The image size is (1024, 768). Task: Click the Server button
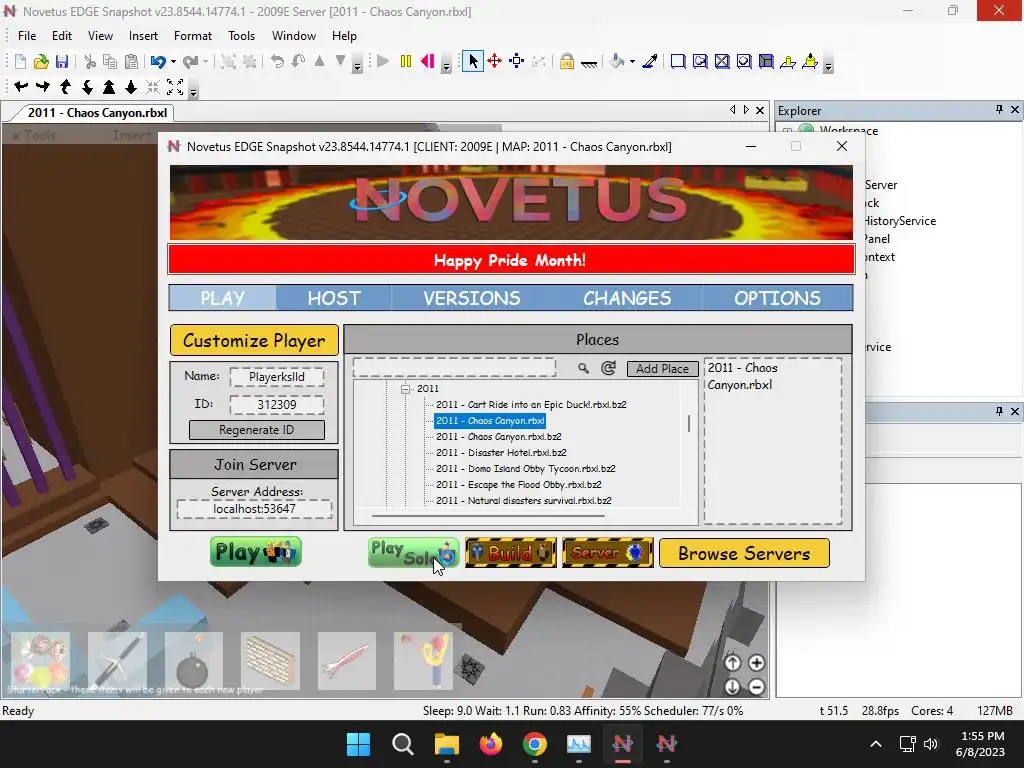(607, 552)
